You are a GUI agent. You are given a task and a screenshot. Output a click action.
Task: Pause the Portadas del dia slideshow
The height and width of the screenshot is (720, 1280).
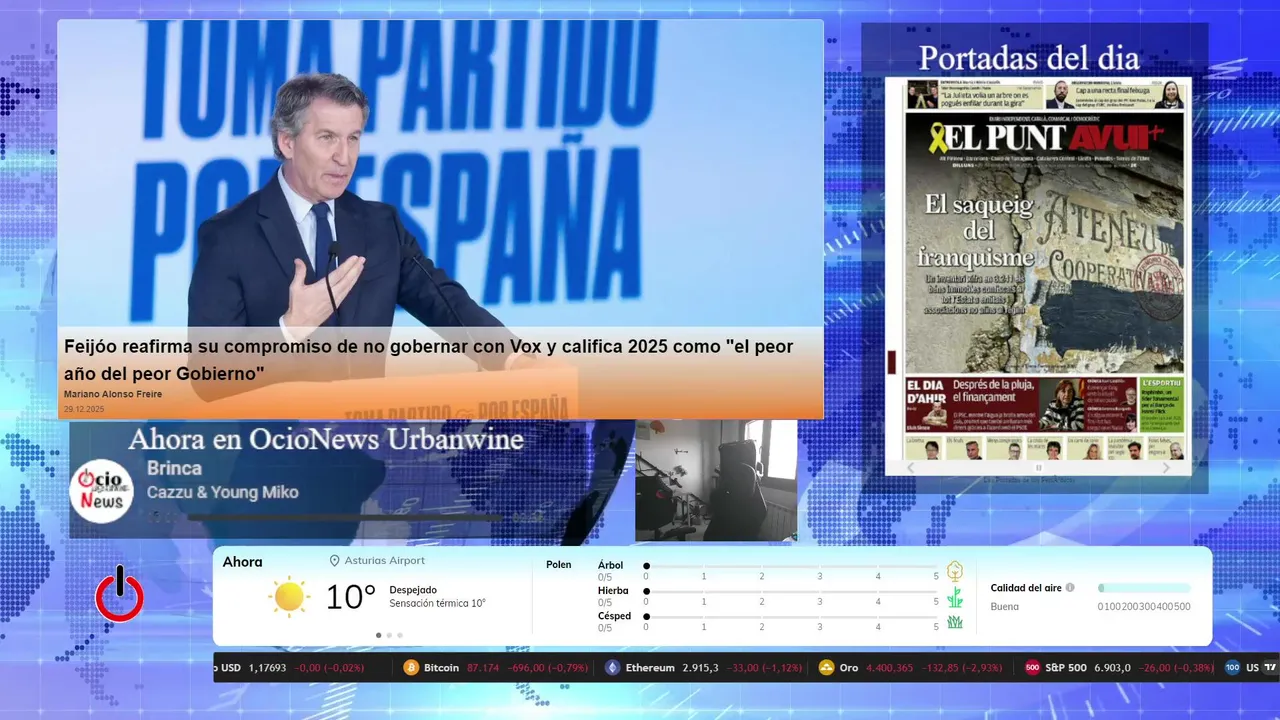1038,468
